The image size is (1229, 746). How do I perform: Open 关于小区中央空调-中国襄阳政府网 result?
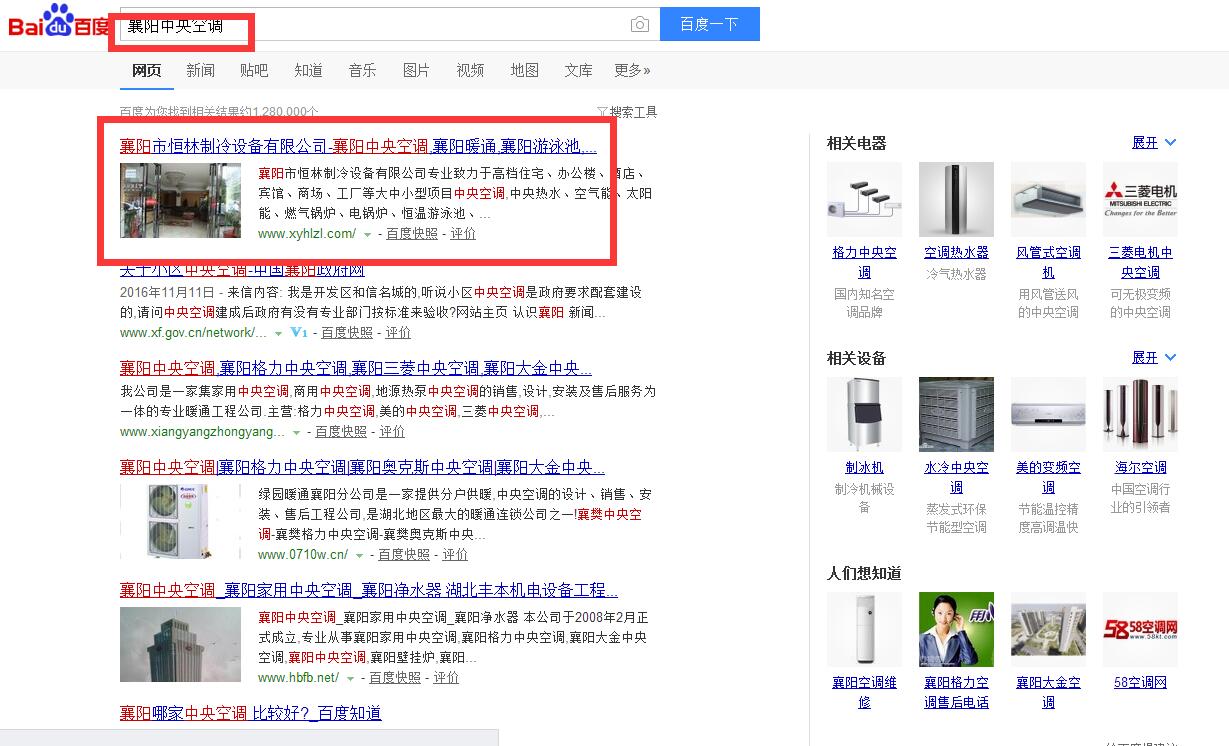point(242,271)
